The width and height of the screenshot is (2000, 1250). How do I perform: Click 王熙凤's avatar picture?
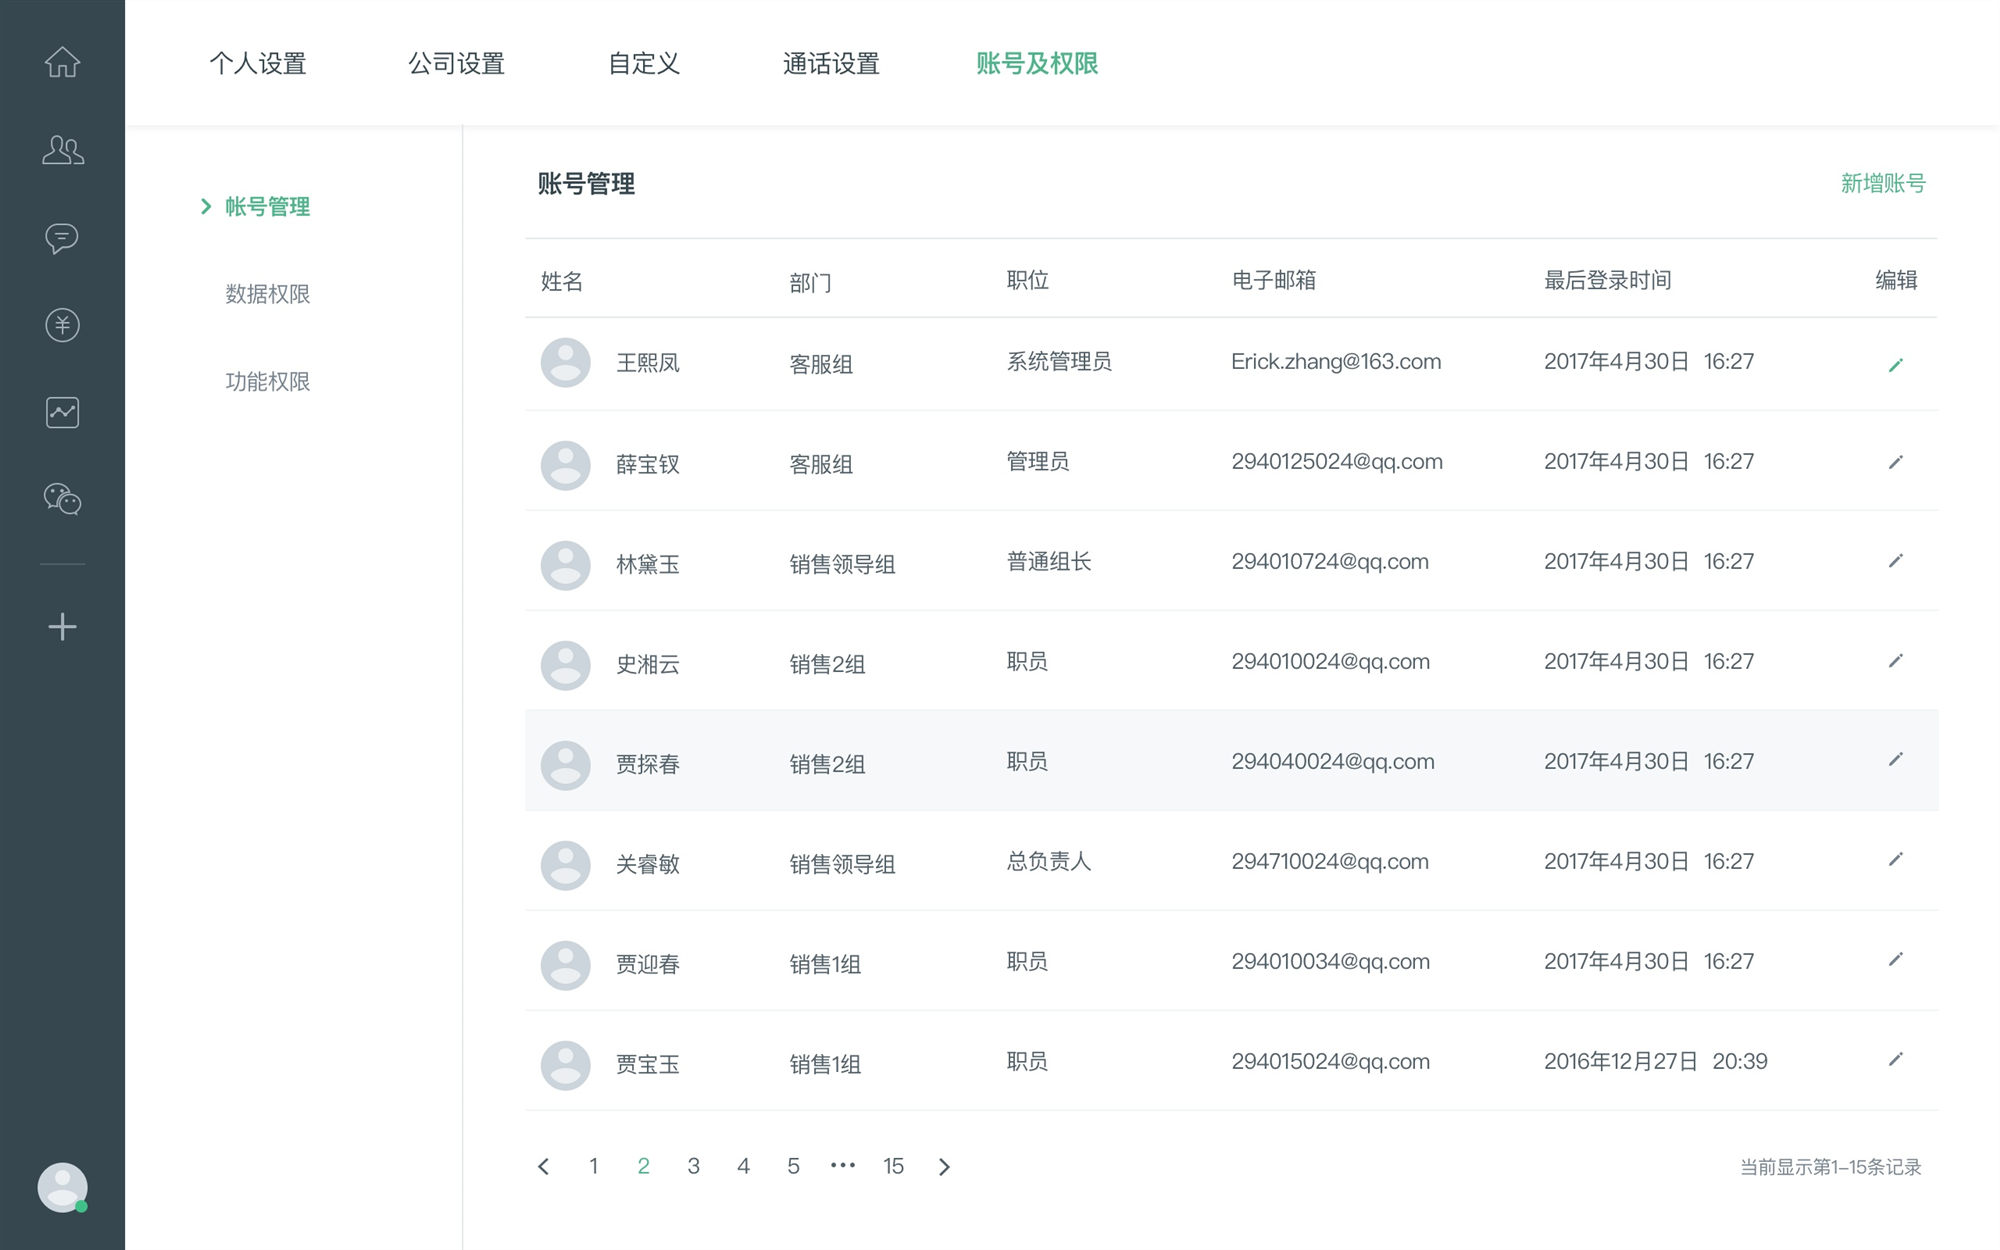point(565,362)
